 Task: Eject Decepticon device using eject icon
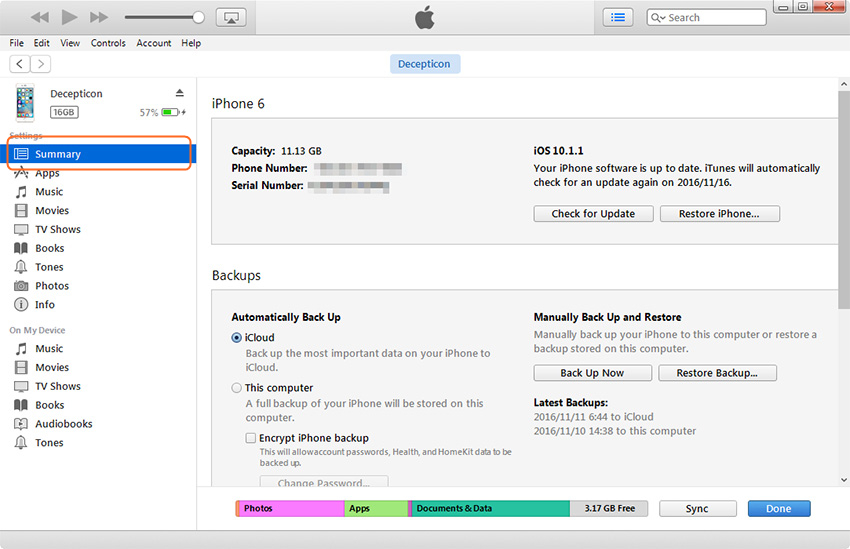tap(180, 93)
